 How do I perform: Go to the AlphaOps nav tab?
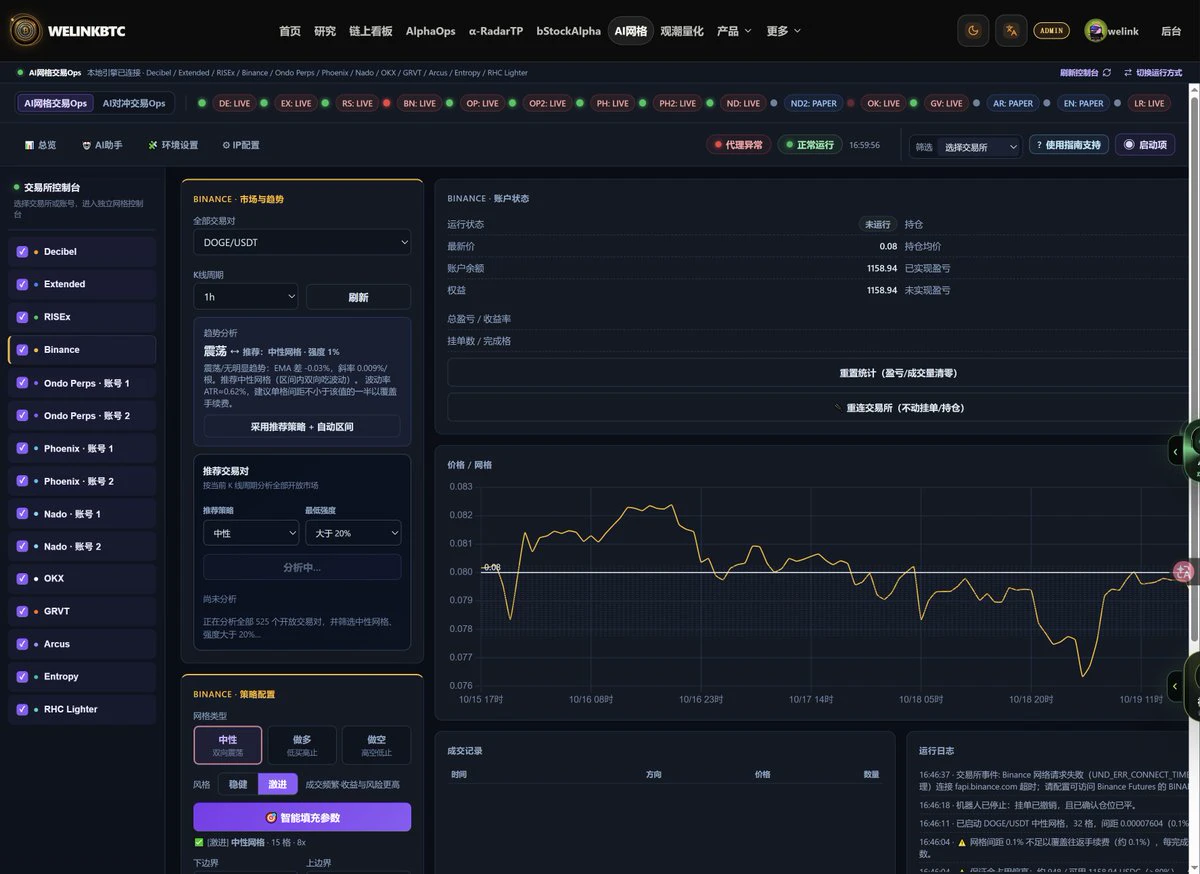pos(431,31)
